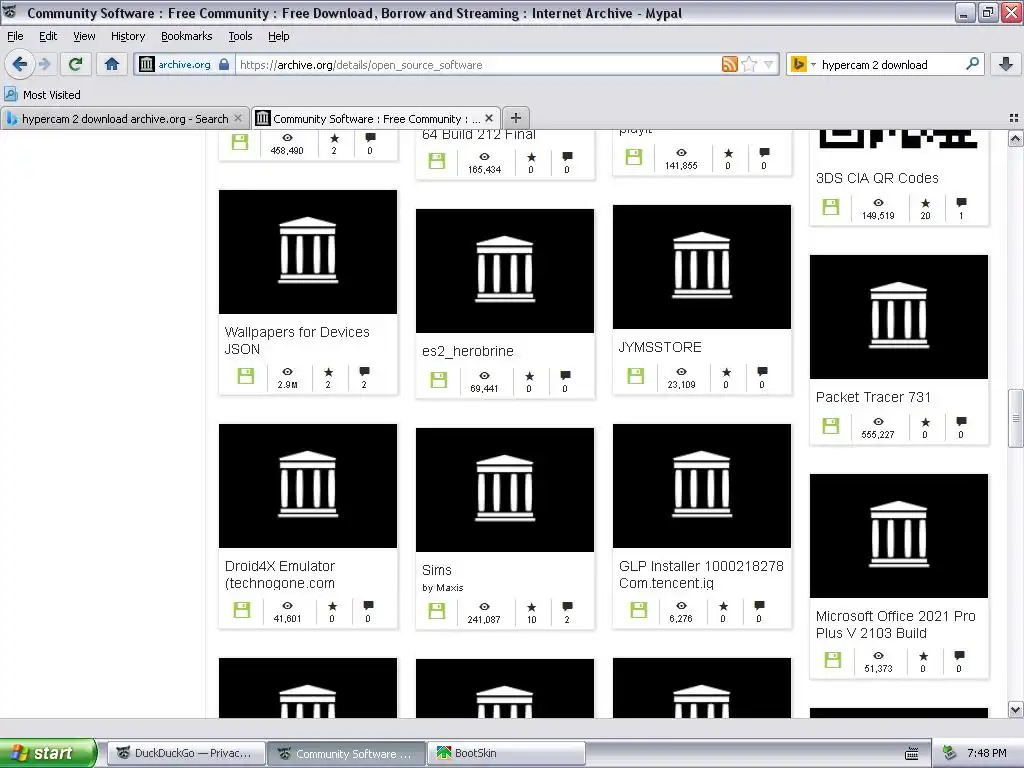Click the URL address field

(477, 64)
